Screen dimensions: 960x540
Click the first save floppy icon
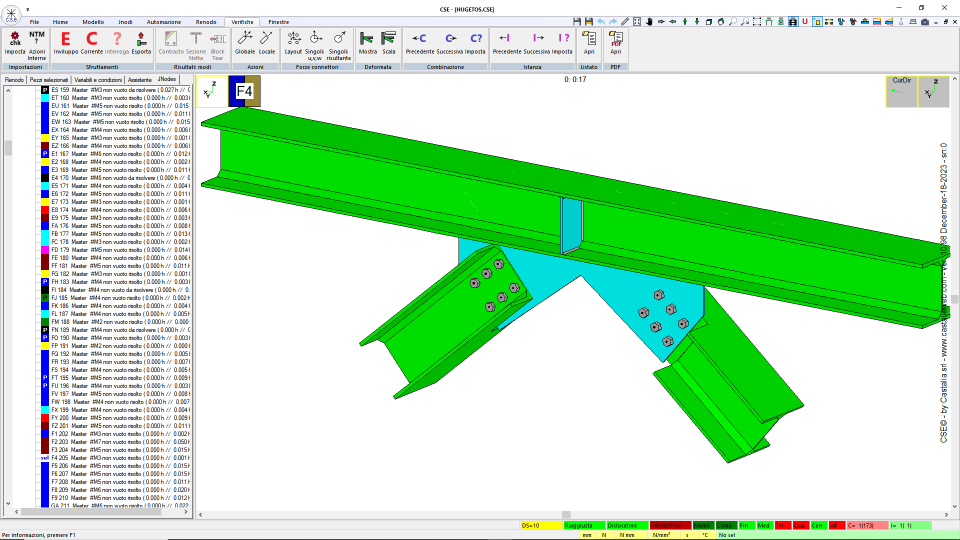pyautogui.click(x=577, y=21)
